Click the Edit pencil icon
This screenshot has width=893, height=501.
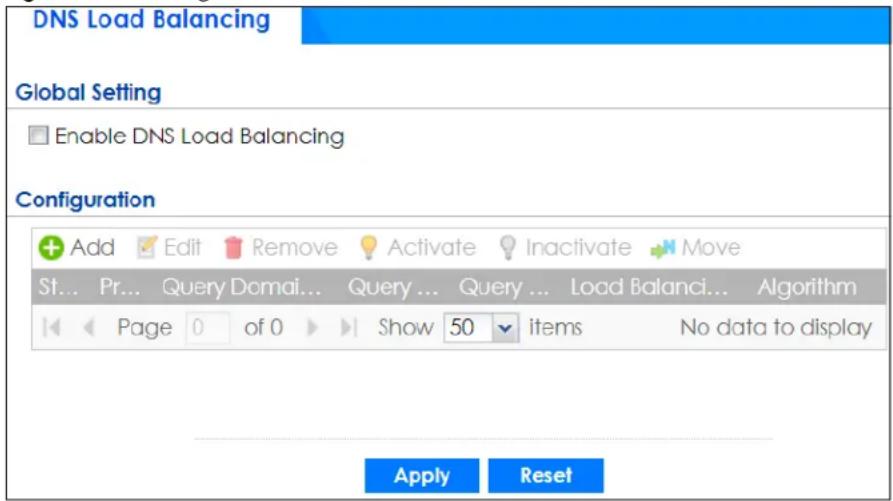point(146,248)
